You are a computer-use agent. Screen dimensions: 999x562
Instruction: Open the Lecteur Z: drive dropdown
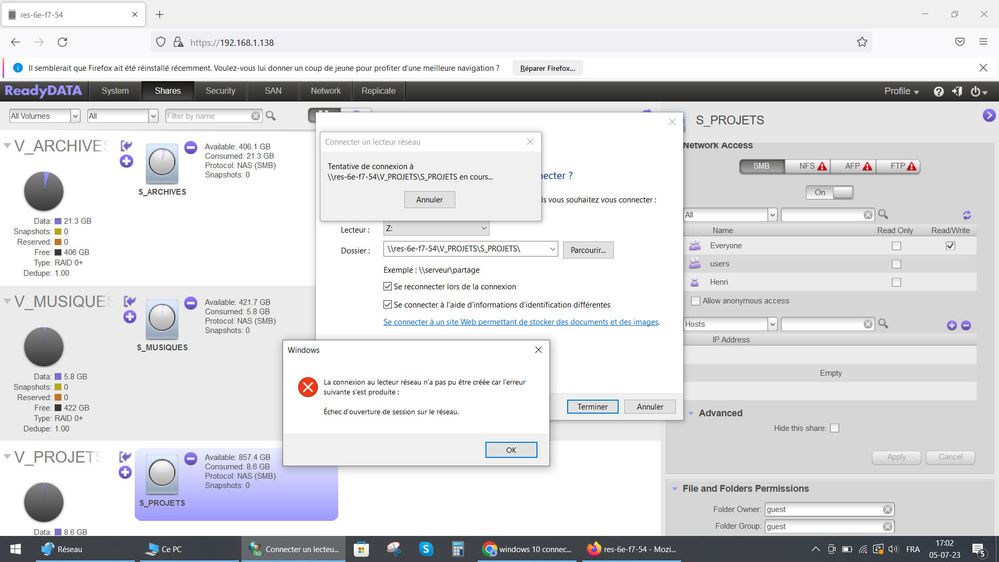pyautogui.click(x=436, y=229)
